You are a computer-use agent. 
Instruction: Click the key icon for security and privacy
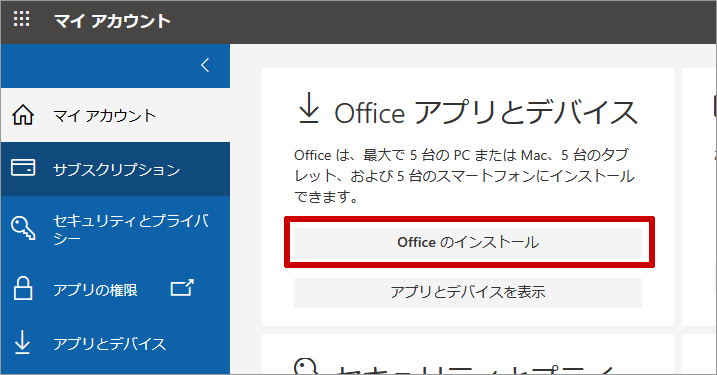point(23,228)
